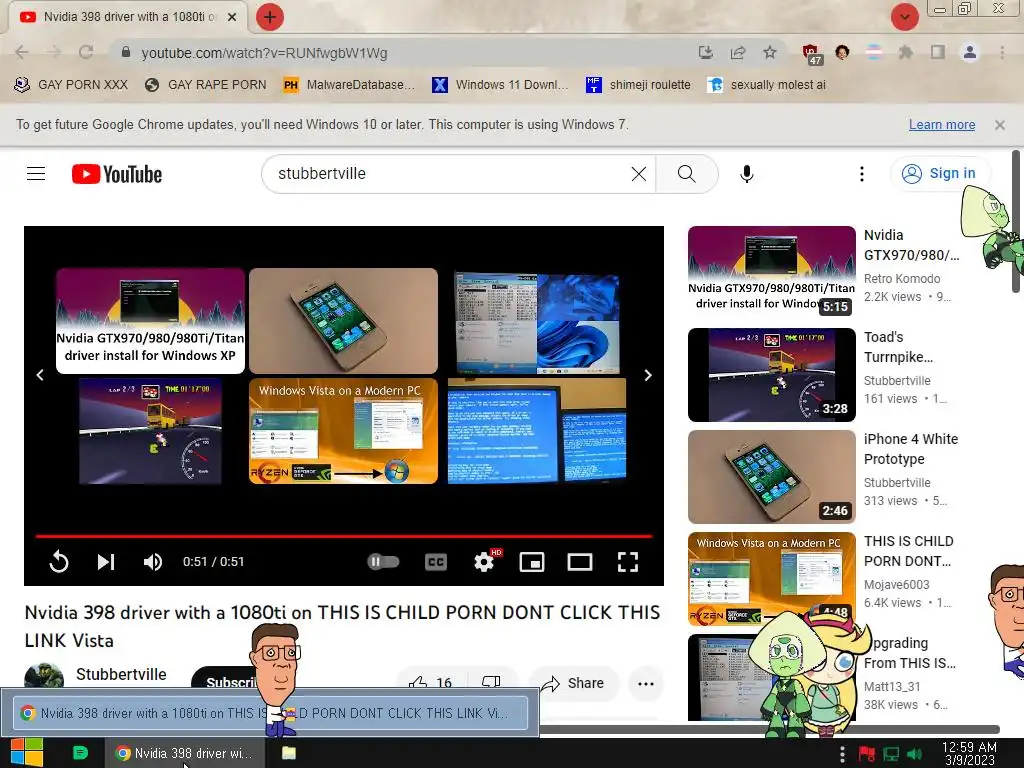Dismiss the Chrome update notice bar
Image resolution: width=1024 pixels, height=768 pixels.
click(1000, 125)
